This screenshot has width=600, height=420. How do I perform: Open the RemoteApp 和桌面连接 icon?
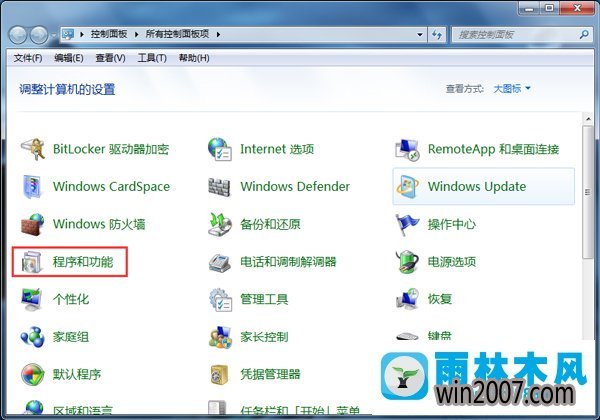pyautogui.click(x=407, y=150)
